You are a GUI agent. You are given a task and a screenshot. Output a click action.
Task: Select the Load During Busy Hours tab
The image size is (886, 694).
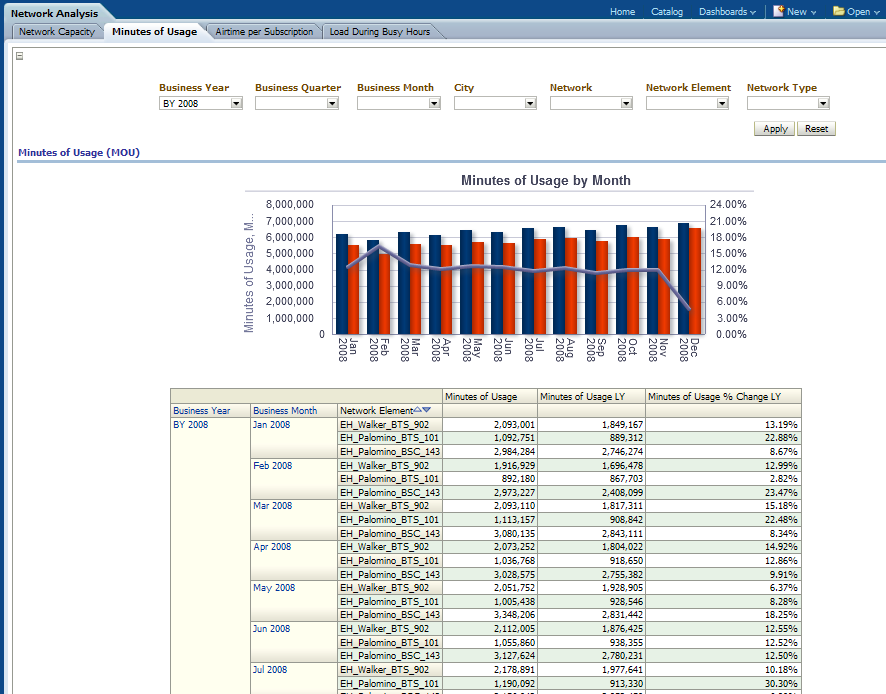click(380, 32)
